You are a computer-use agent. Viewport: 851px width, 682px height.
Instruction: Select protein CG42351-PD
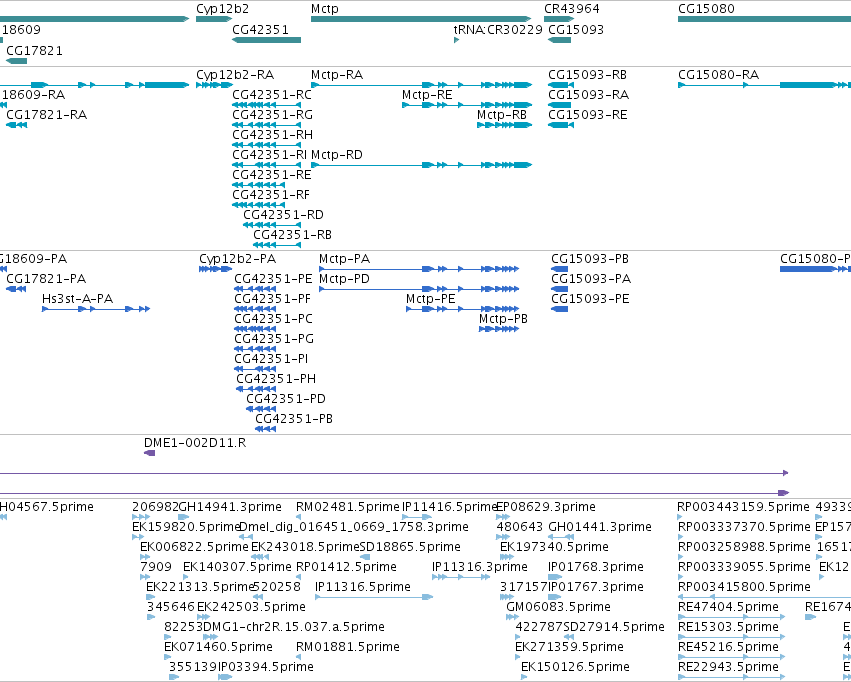(285, 399)
